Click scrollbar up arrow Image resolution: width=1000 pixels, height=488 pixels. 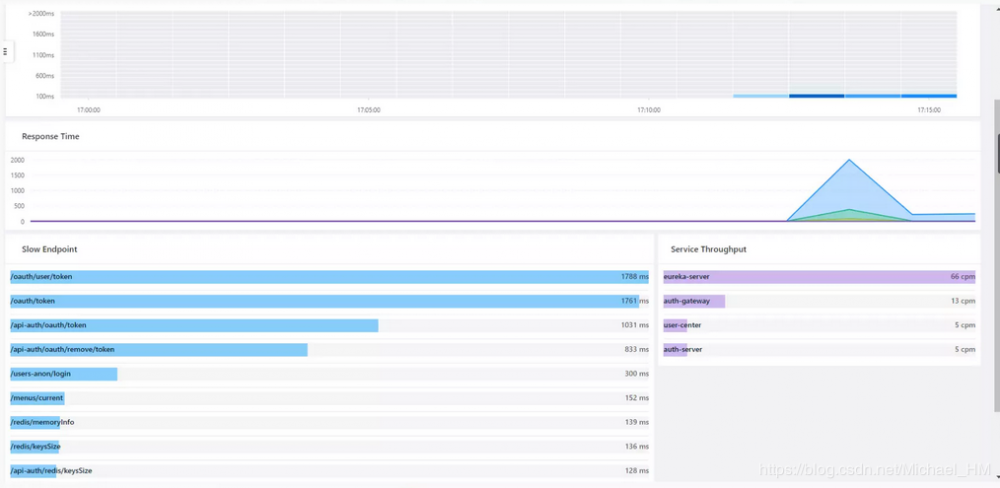pyautogui.click(x=996, y=8)
